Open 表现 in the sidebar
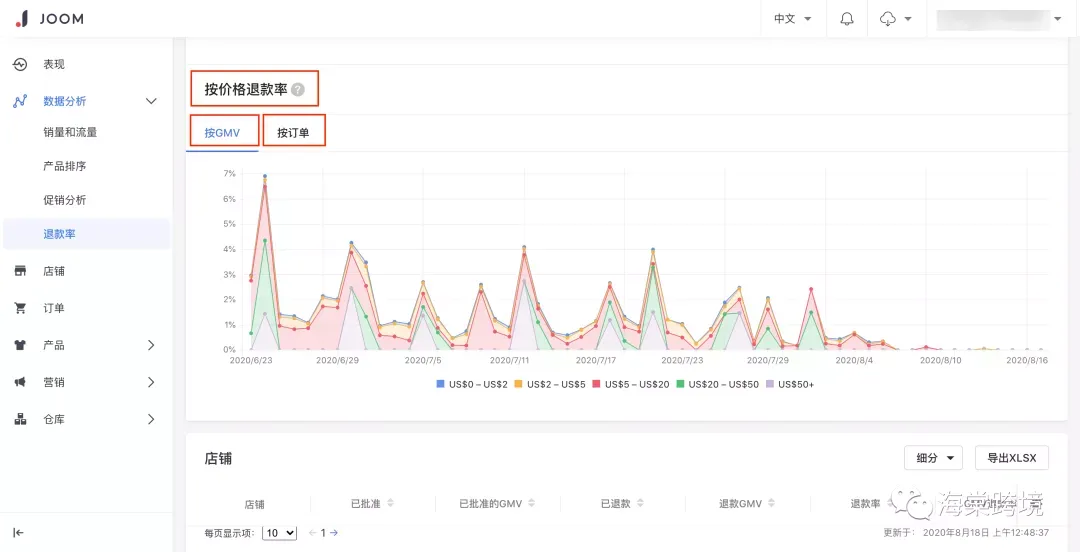This screenshot has width=1080, height=552. [54, 64]
